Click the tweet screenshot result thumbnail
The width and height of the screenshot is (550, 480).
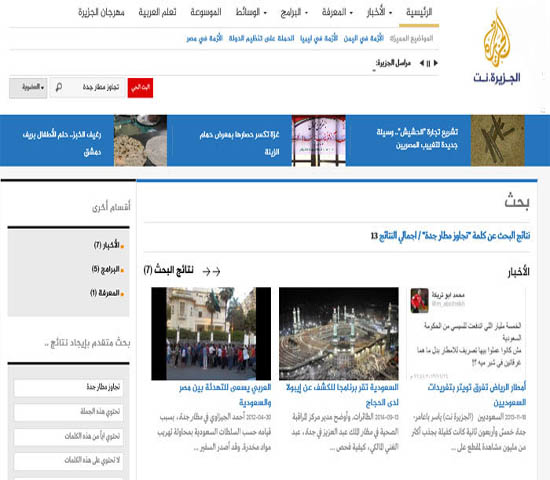click(466, 334)
